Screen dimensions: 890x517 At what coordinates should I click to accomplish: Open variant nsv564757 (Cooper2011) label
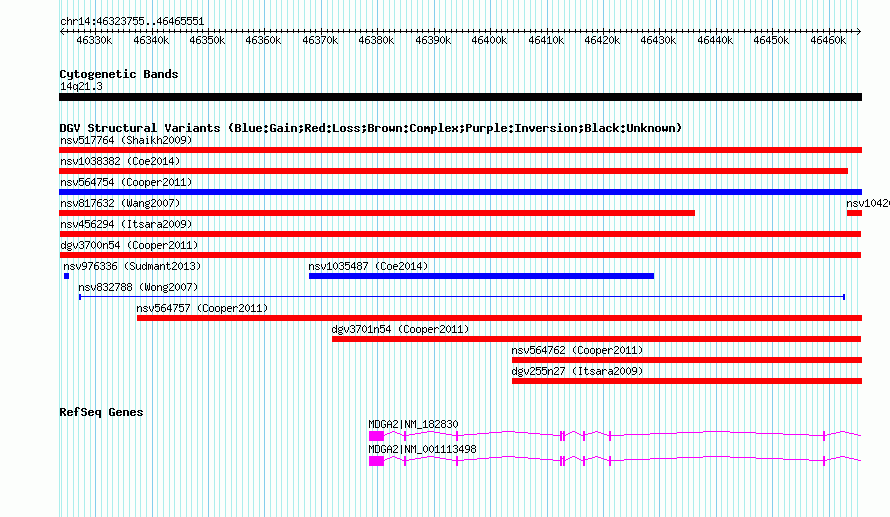click(202, 308)
